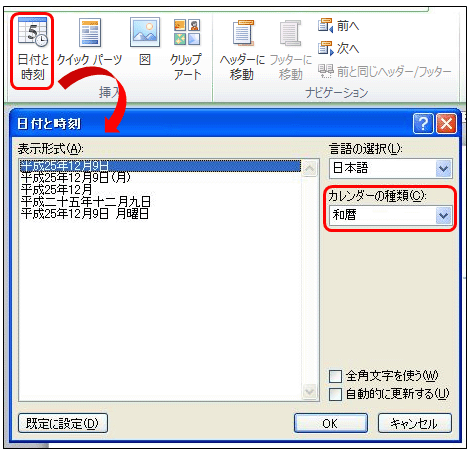
Task: Click the キャンセル button
Action: tap(415, 423)
